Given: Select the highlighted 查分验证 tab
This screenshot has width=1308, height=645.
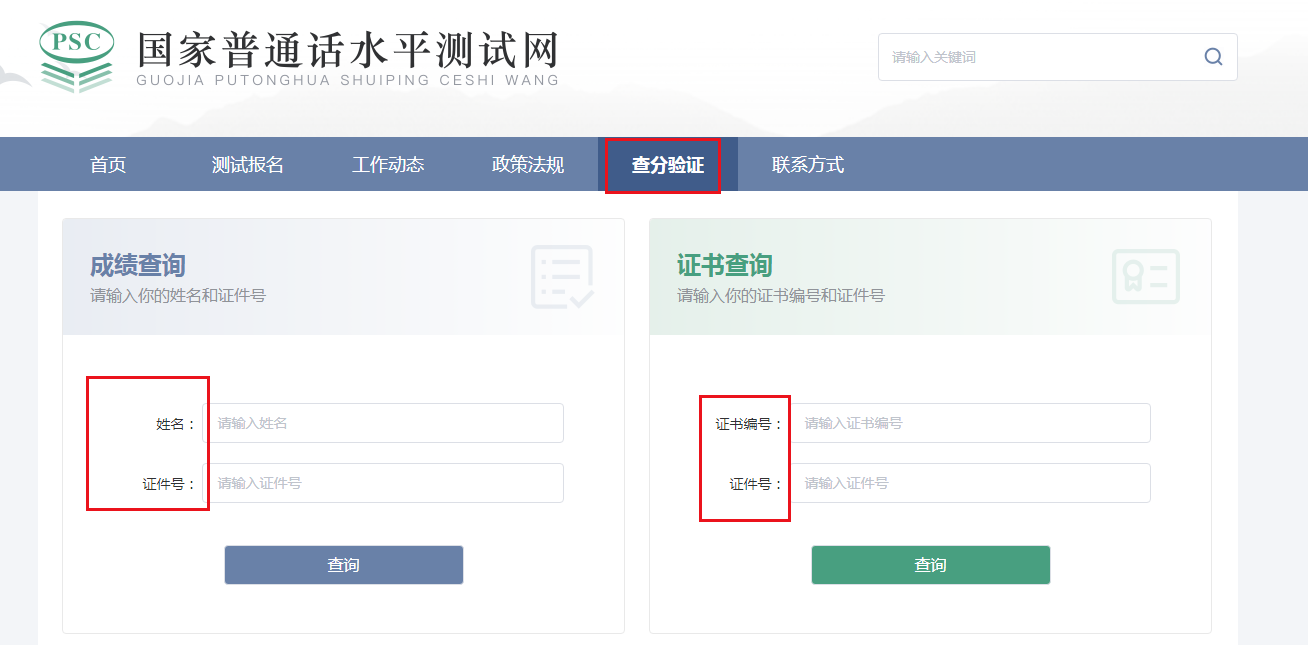Looking at the screenshot, I should [664, 164].
